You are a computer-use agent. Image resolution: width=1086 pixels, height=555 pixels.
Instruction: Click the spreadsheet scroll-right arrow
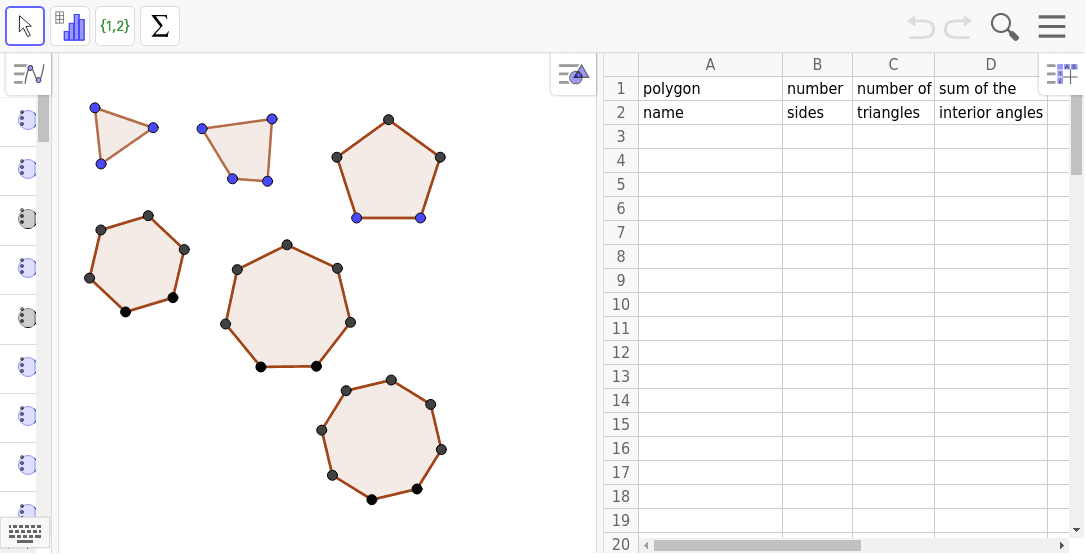1063,545
